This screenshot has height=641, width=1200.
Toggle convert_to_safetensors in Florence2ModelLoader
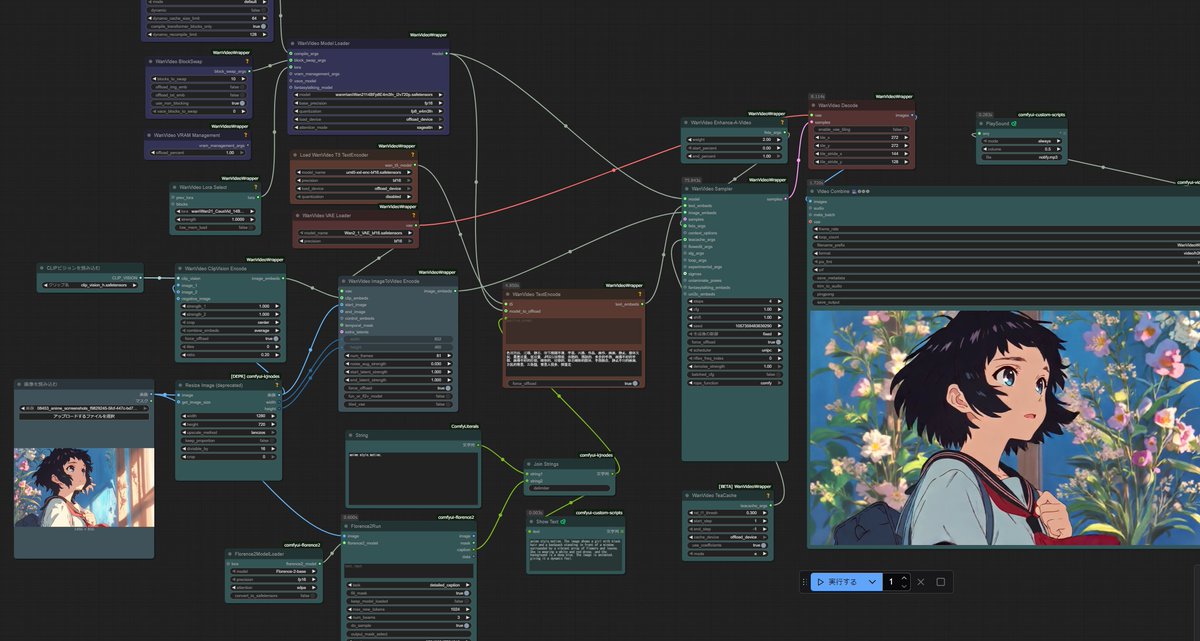pyautogui.click(x=275, y=595)
